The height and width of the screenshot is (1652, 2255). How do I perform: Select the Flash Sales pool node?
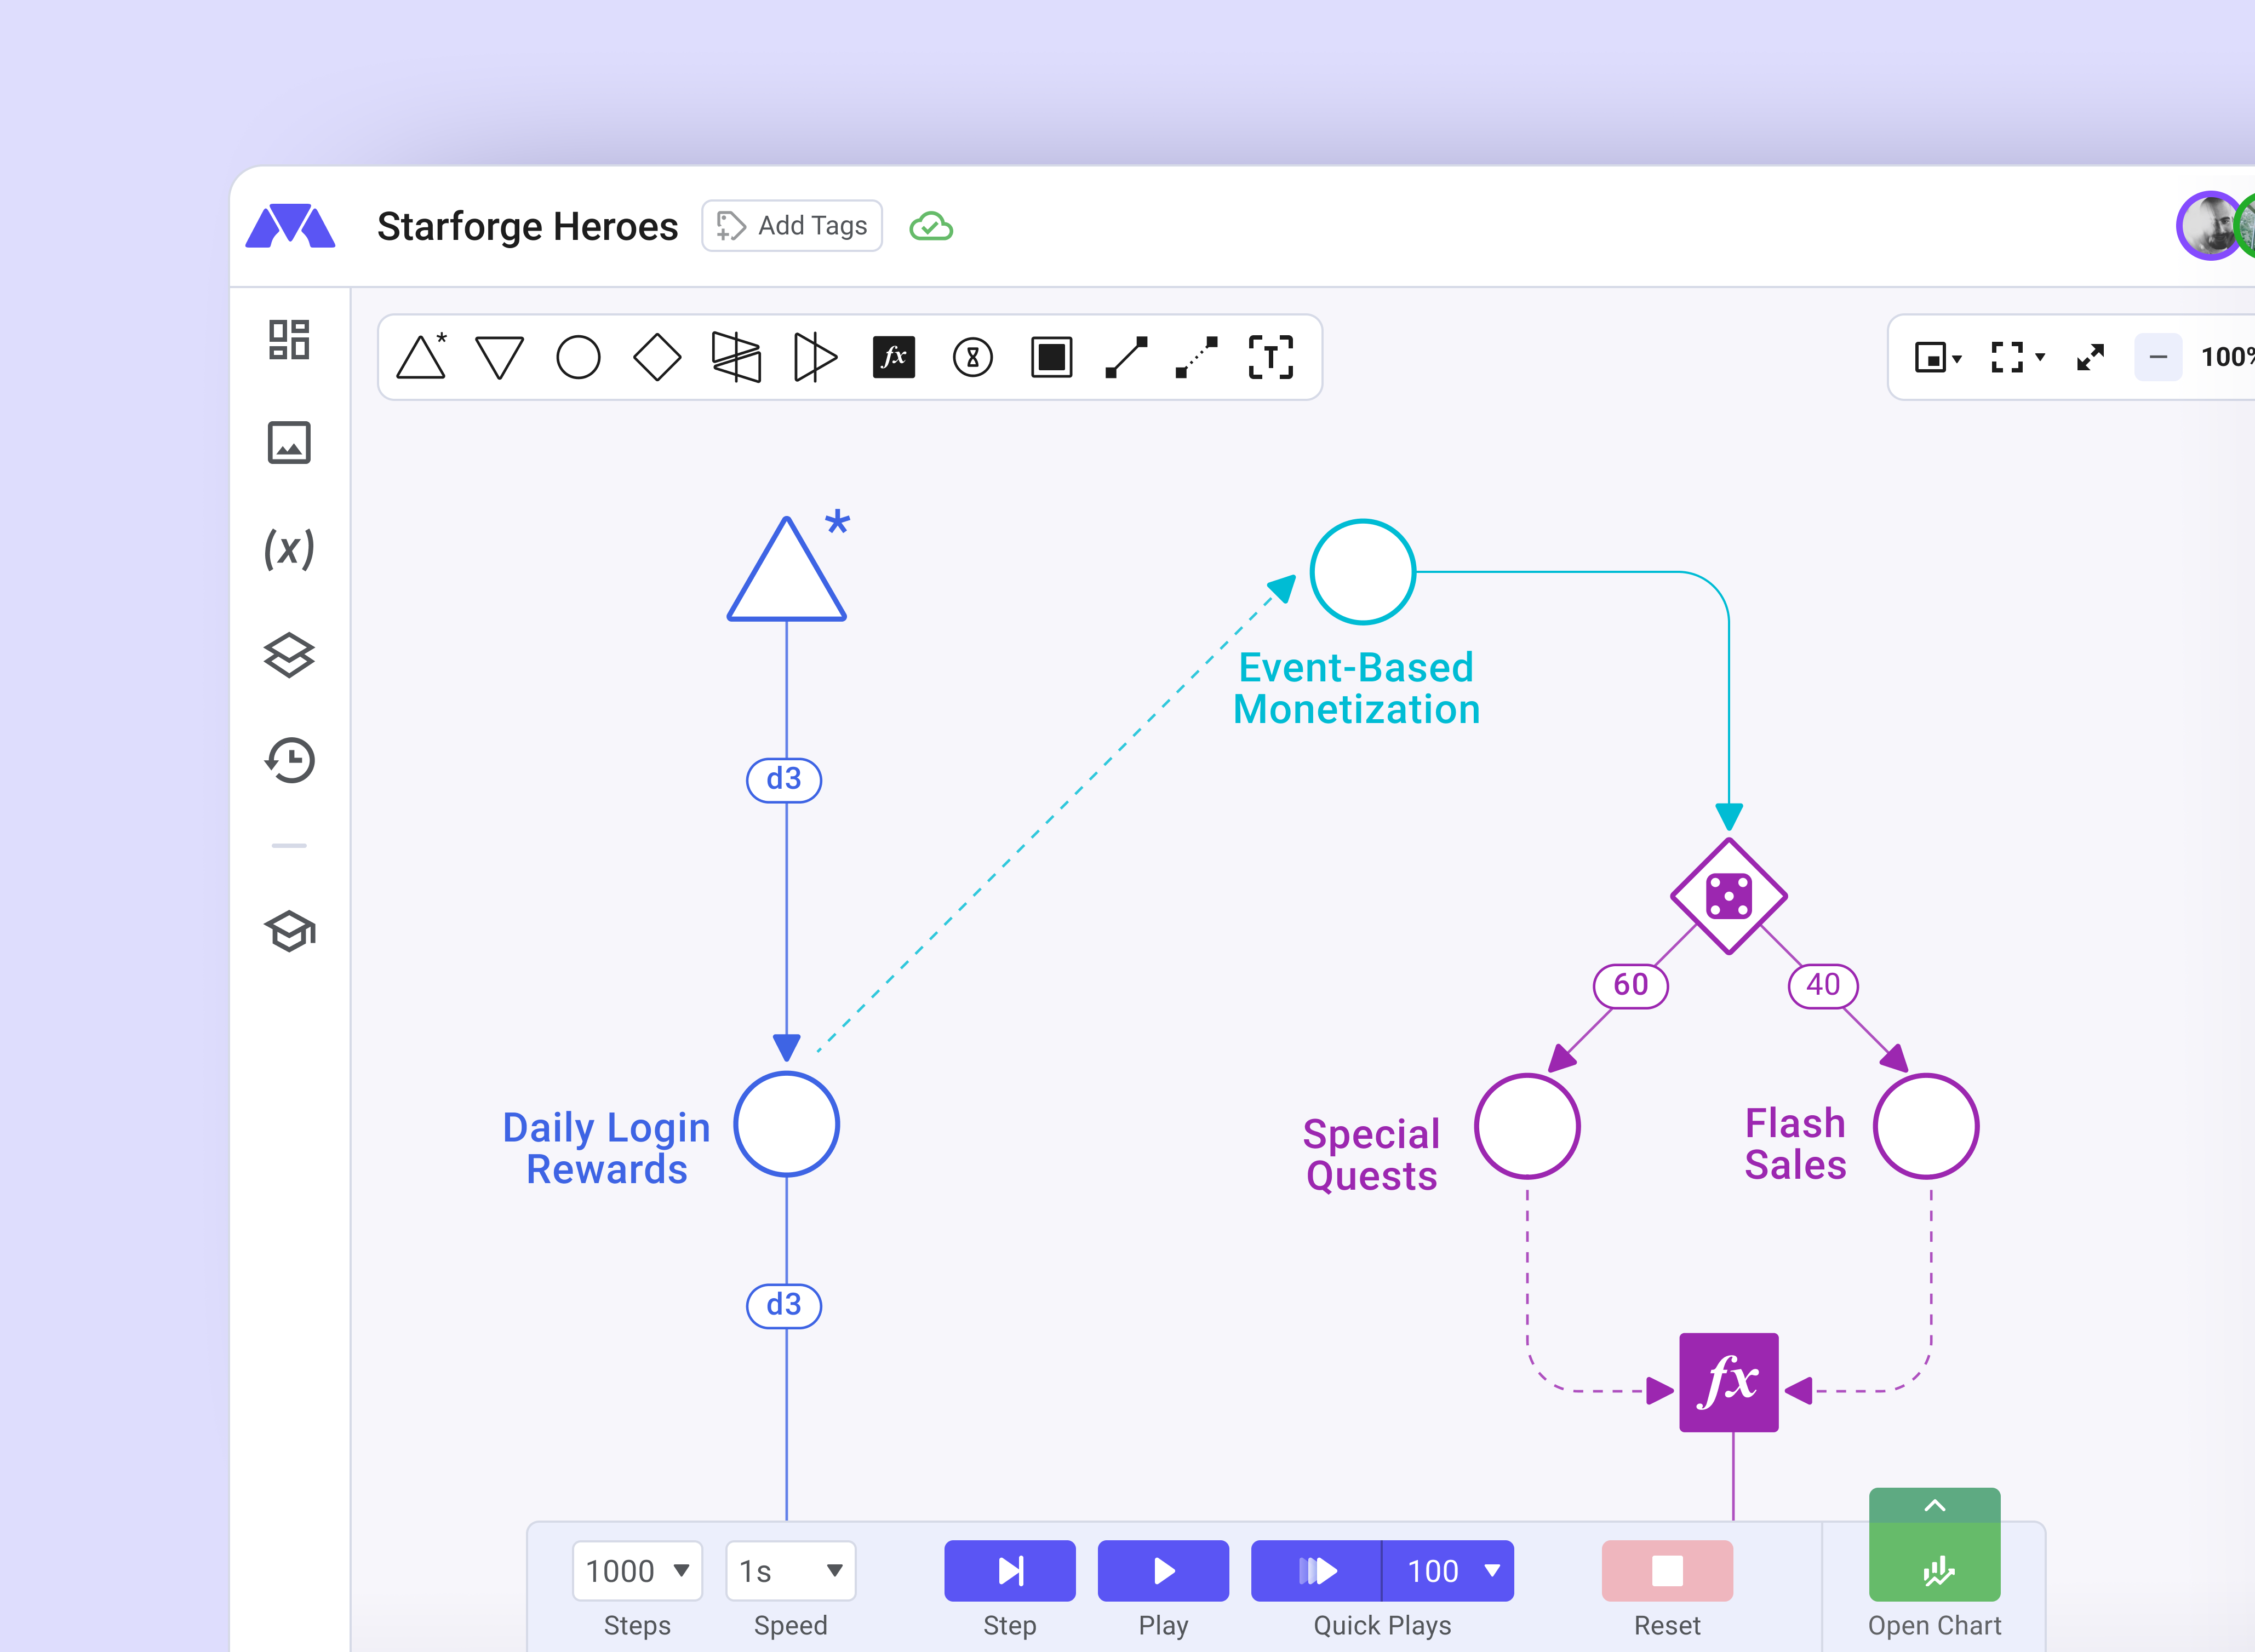(x=1926, y=1127)
